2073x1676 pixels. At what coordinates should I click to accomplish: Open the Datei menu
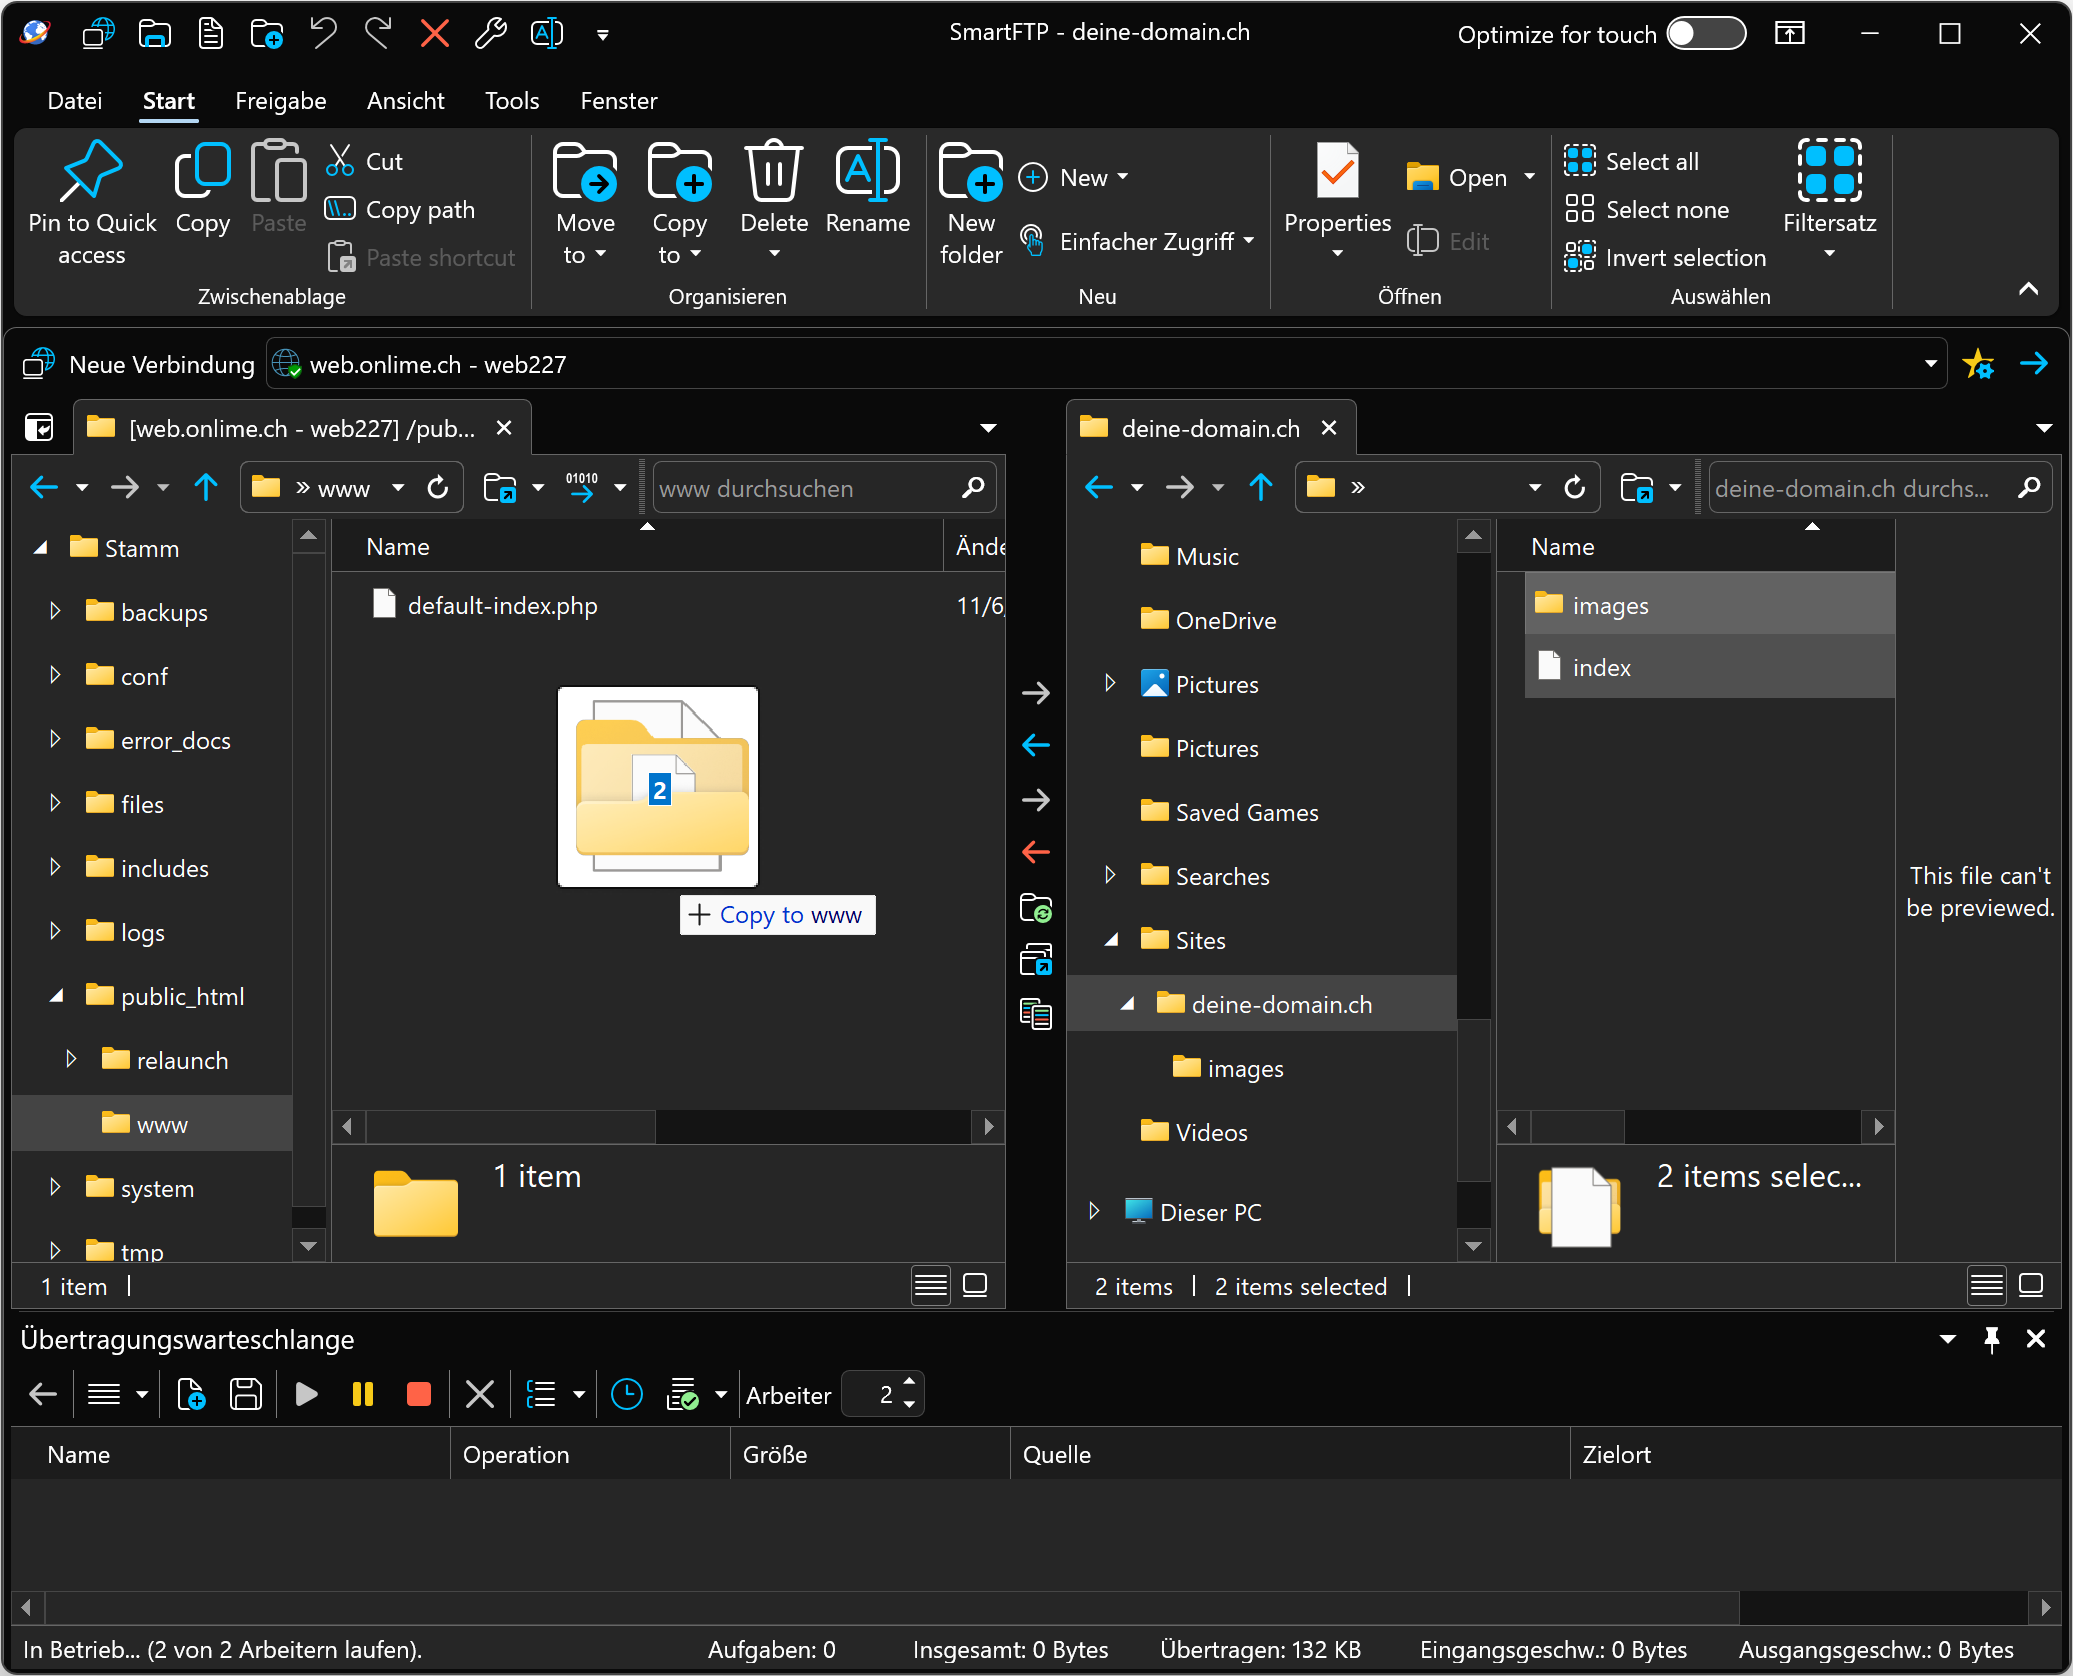pos(75,101)
